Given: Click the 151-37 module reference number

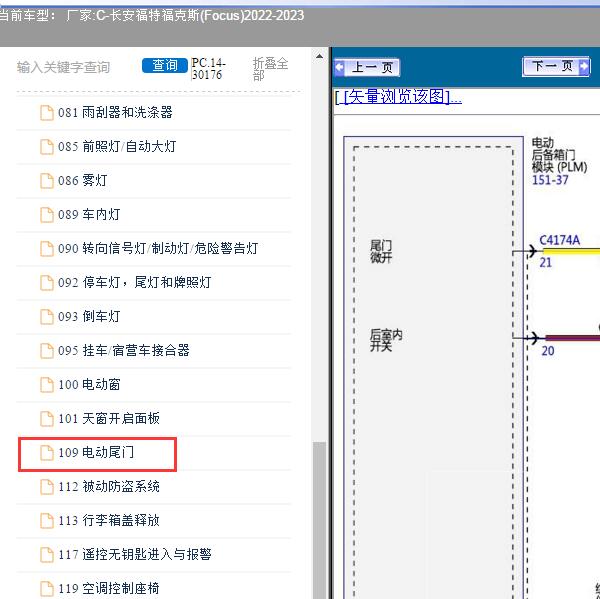Looking at the screenshot, I should point(550,180).
